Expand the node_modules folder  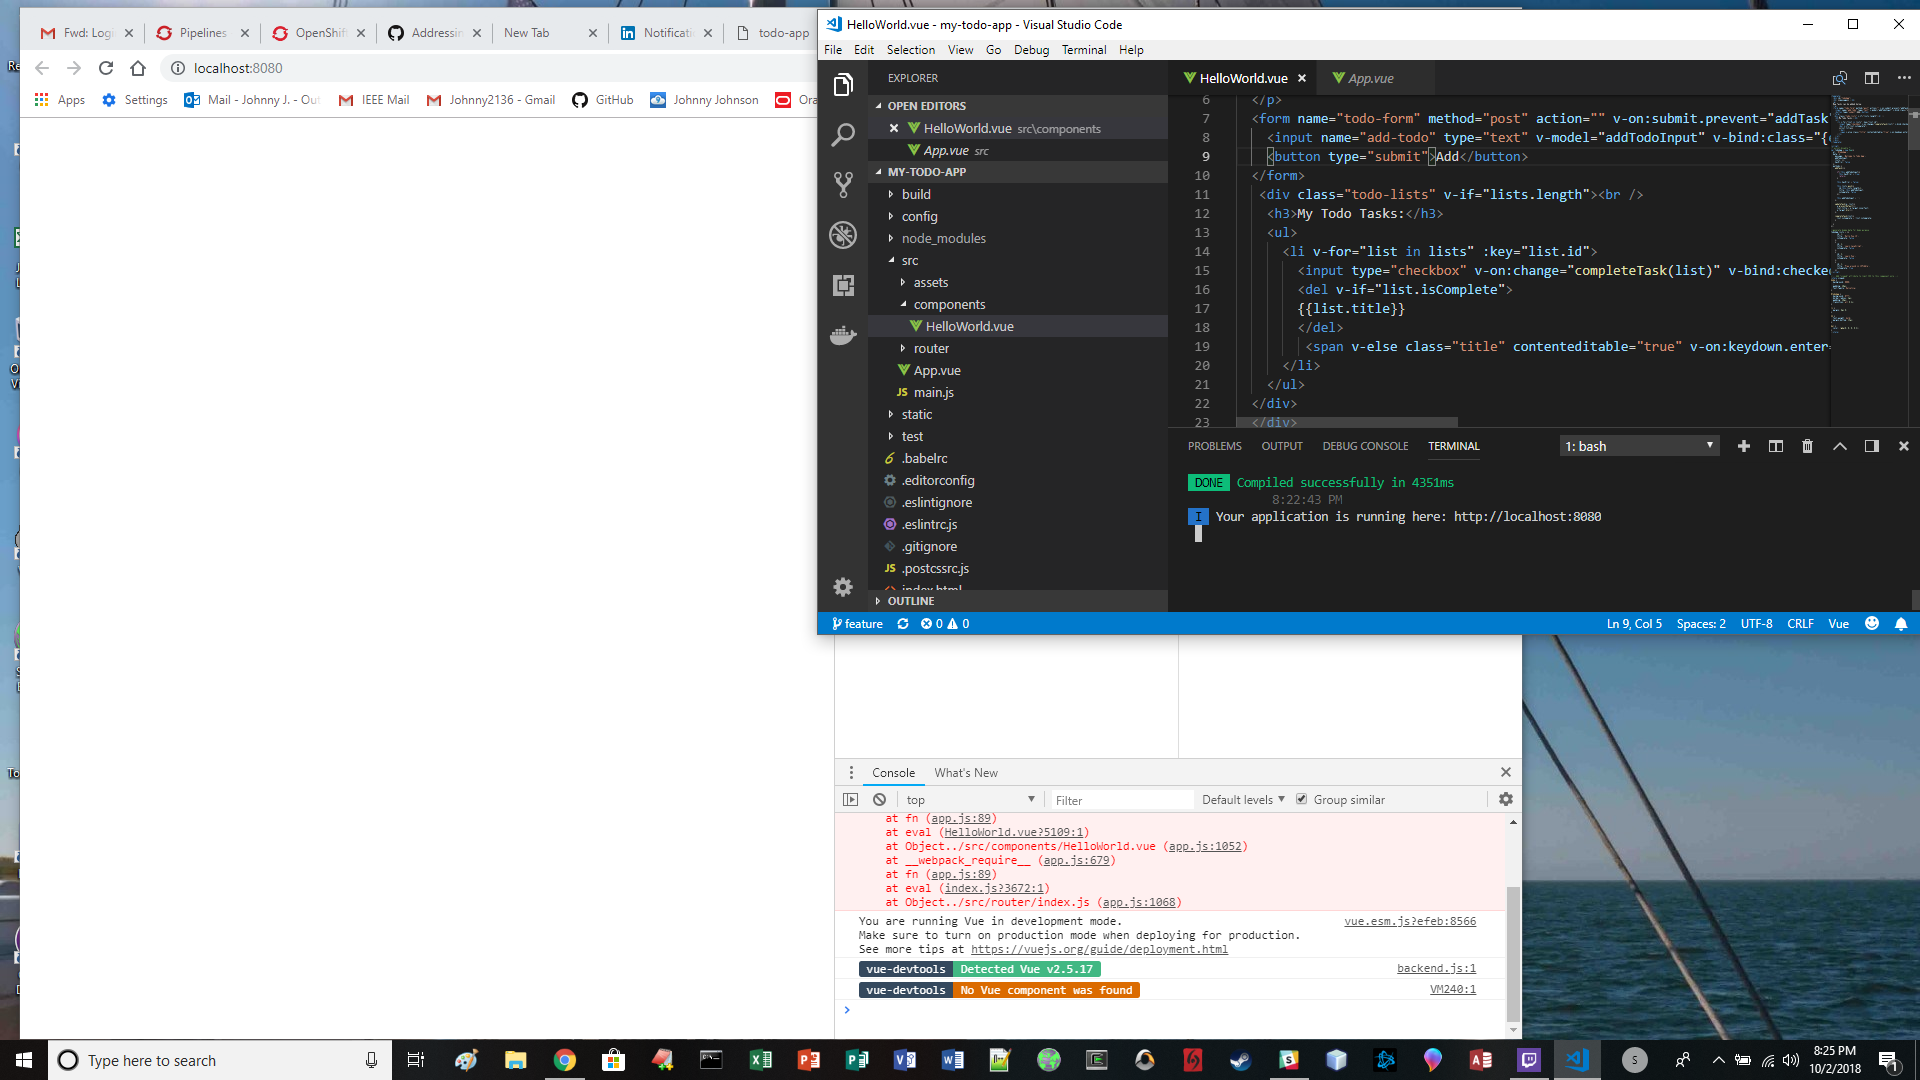(x=943, y=238)
